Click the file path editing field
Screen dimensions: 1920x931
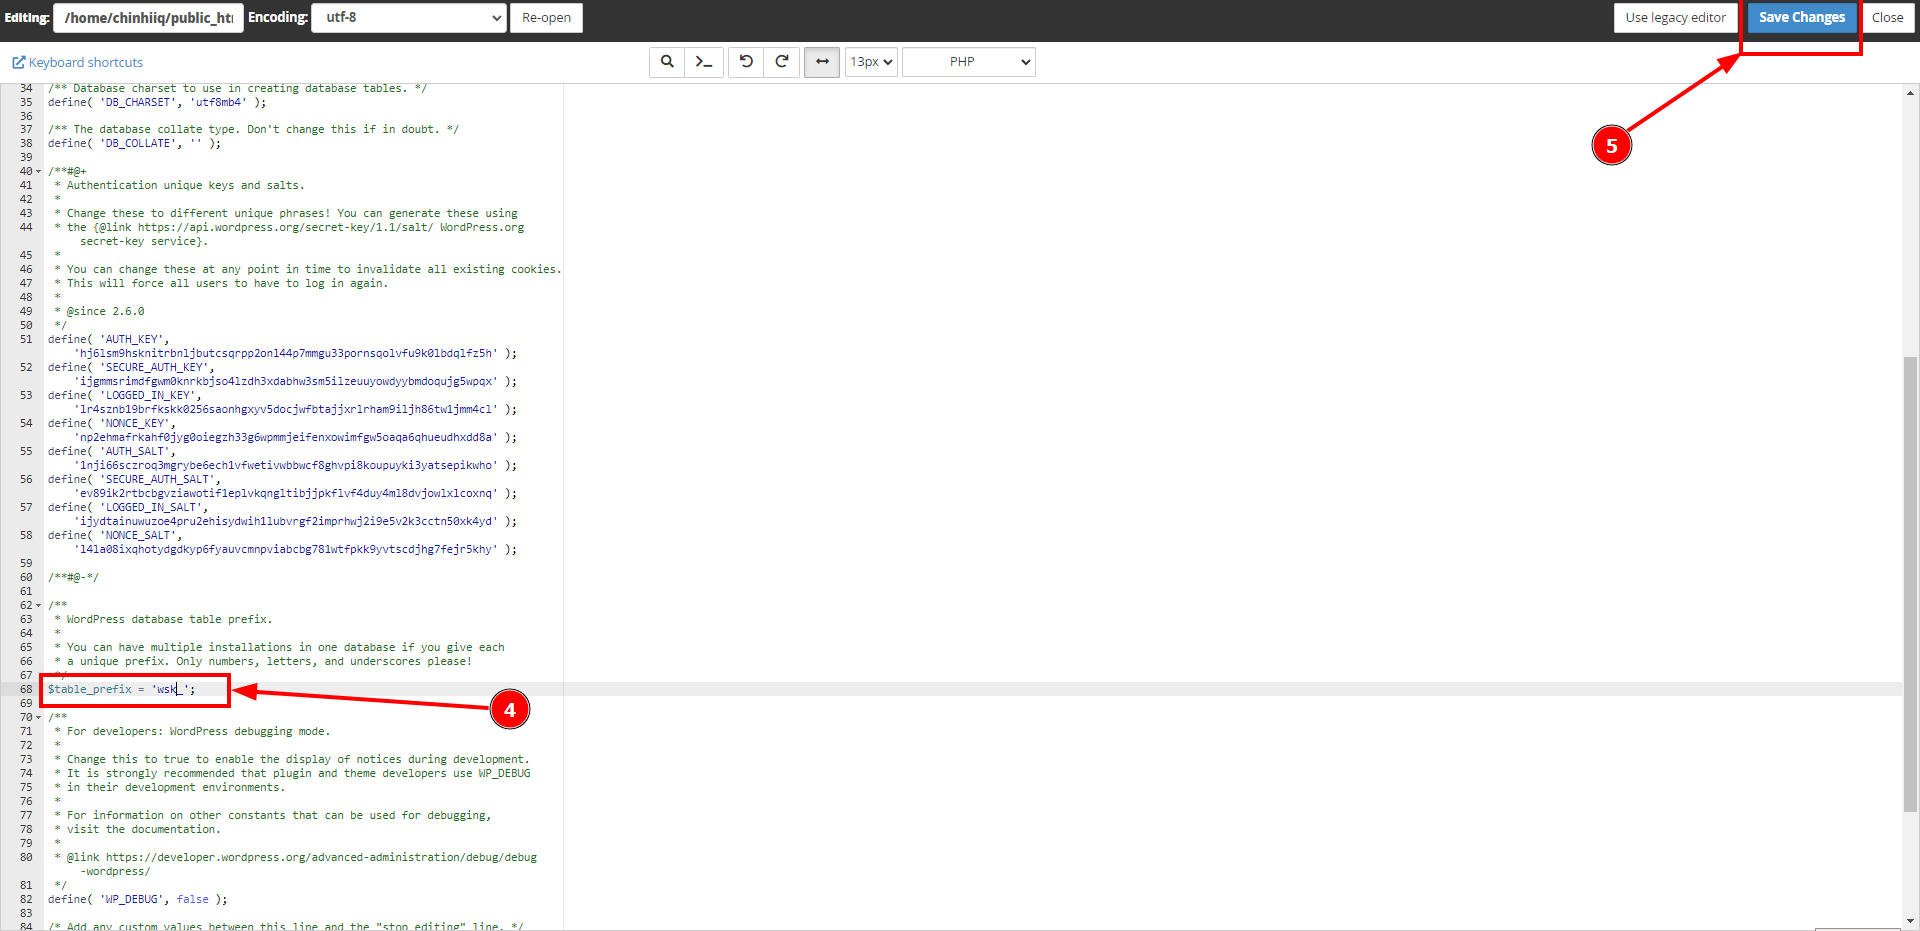(148, 18)
